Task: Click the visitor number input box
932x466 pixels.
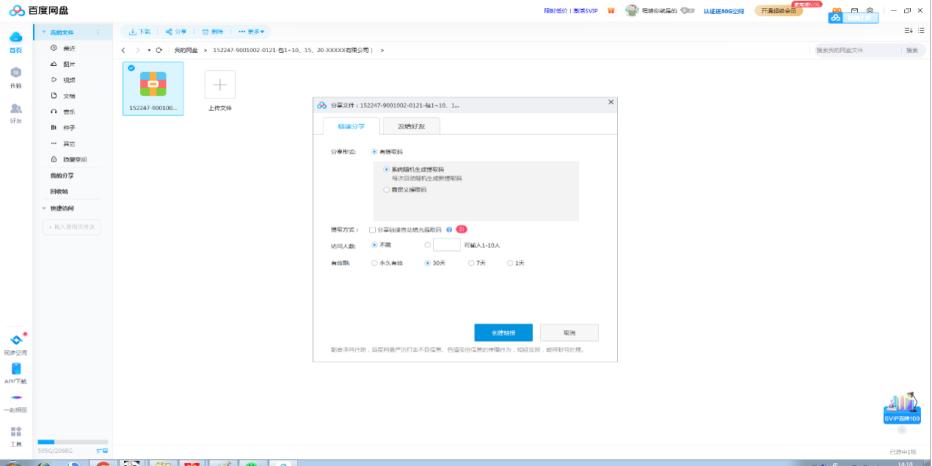Action: pyautogui.click(x=446, y=245)
